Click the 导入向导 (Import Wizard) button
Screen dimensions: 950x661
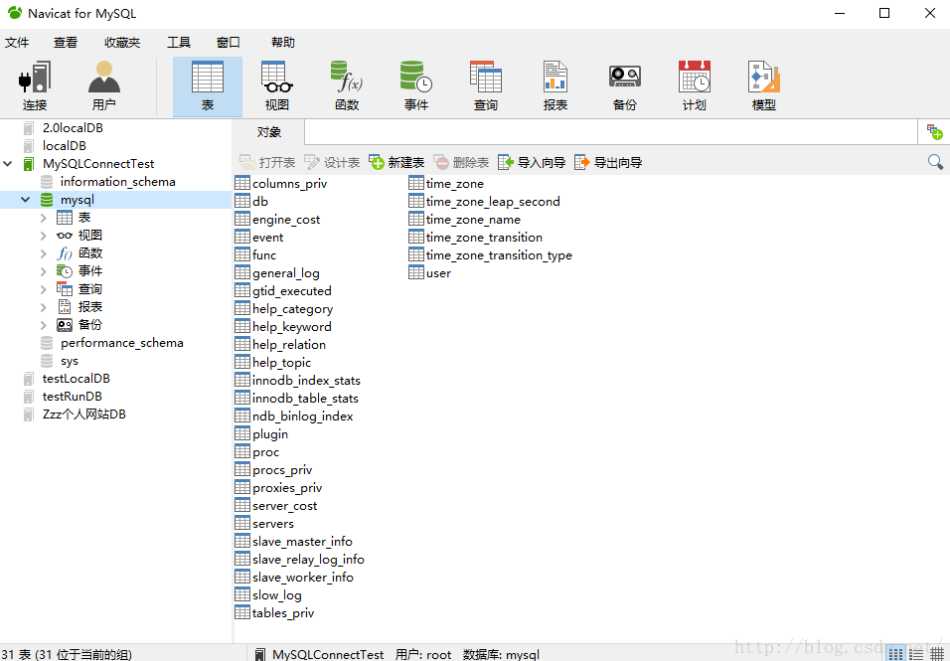(x=532, y=162)
